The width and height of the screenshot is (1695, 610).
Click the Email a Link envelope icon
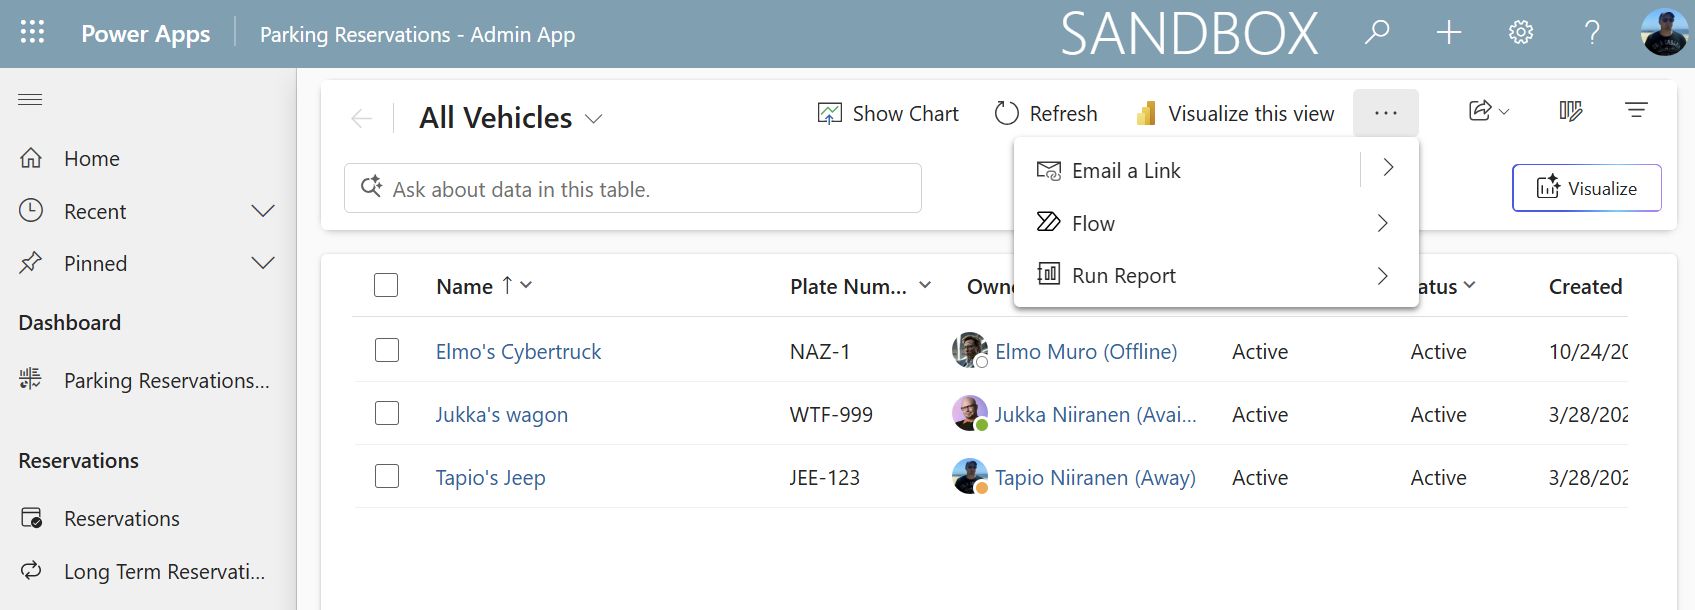(x=1048, y=170)
